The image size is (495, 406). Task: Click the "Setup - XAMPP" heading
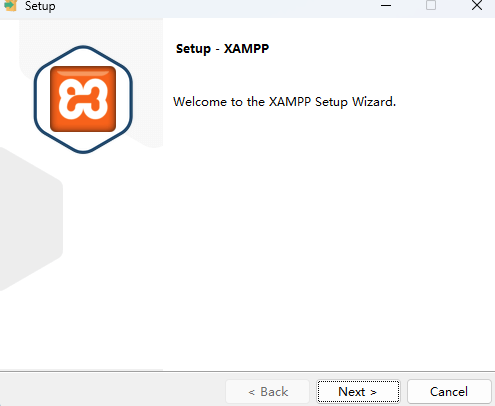tap(222, 49)
